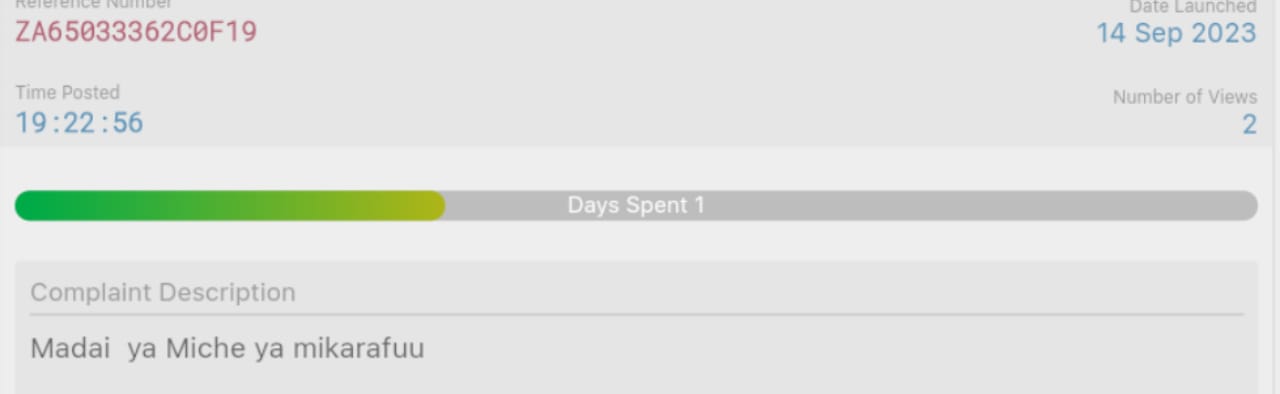The width and height of the screenshot is (1280, 394).
Task: Click the Date Launched label
Action: tap(1193, 6)
